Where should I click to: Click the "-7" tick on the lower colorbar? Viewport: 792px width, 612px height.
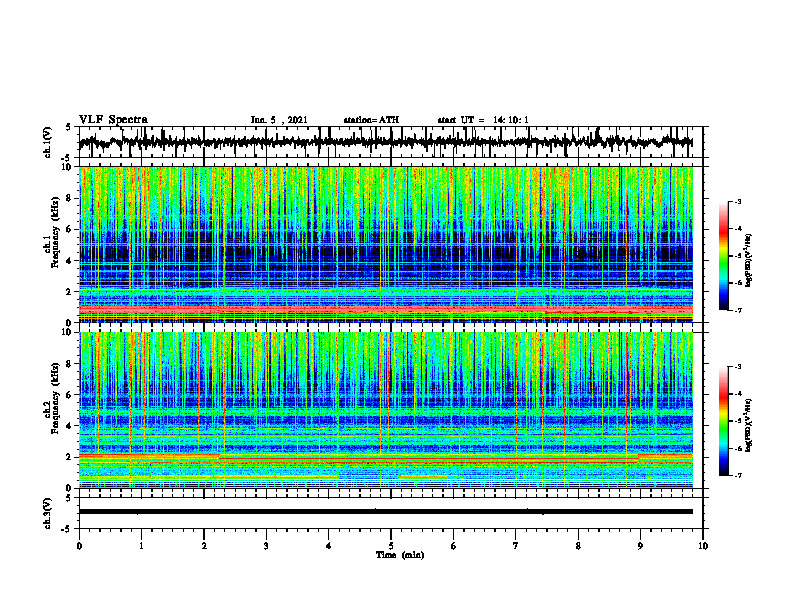pyautogui.click(x=738, y=475)
